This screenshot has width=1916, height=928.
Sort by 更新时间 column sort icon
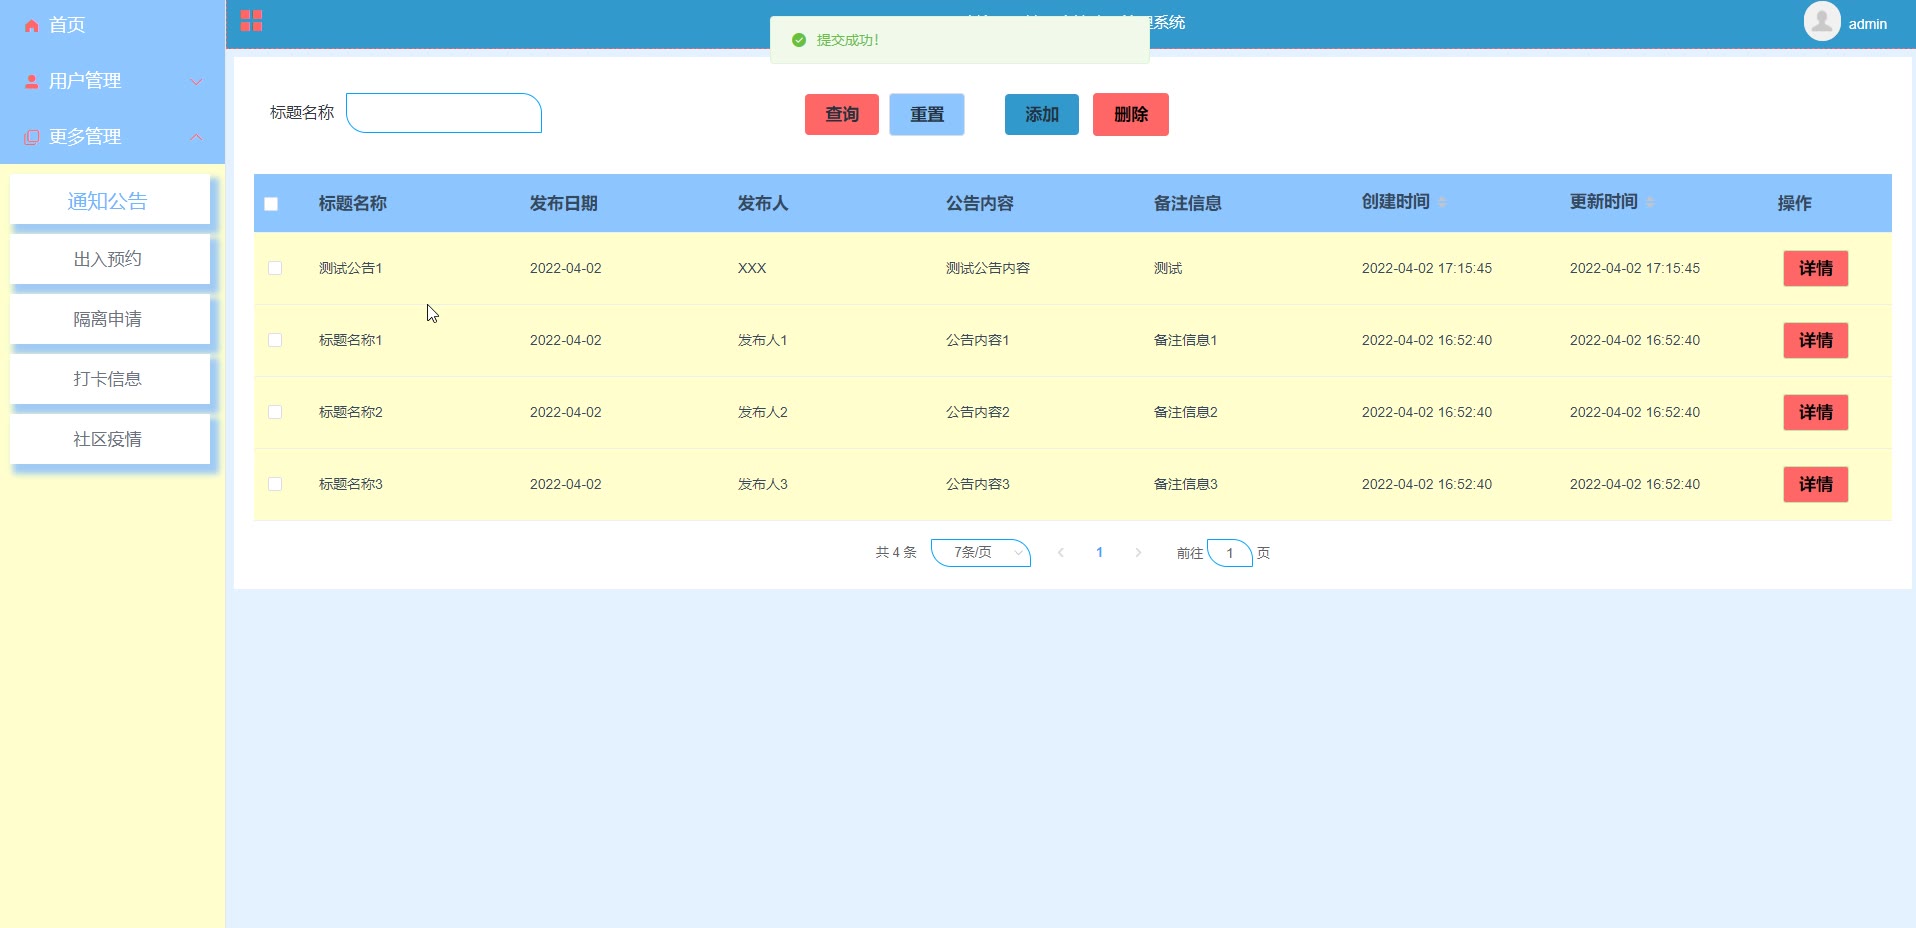click(1650, 203)
